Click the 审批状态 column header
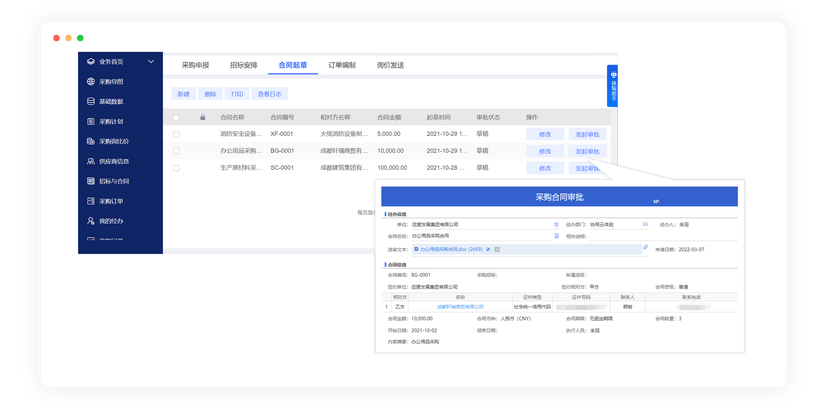Viewport: 828px width, 413px height. [x=488, y=117]
